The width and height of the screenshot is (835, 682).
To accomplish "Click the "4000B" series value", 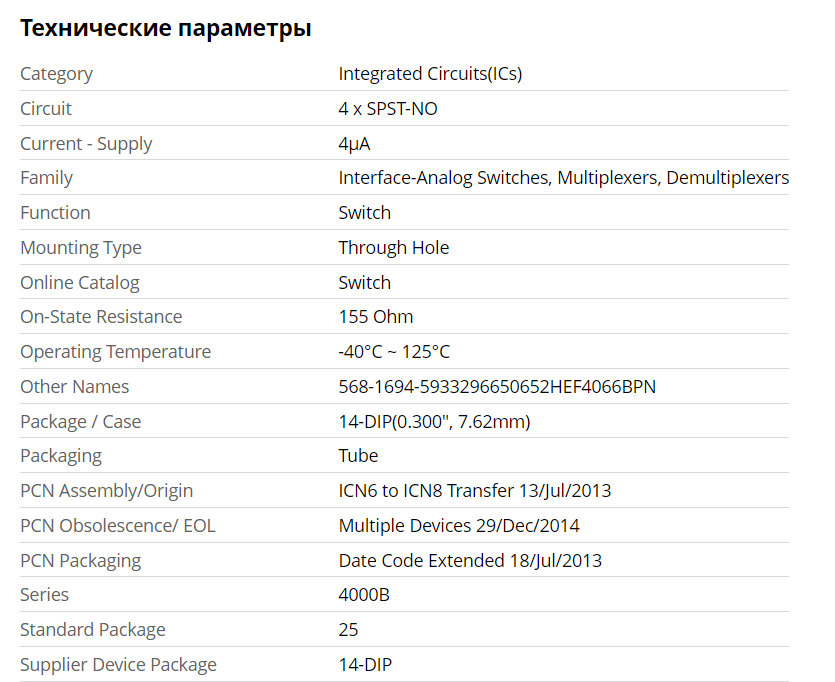I will pos(364,595).
